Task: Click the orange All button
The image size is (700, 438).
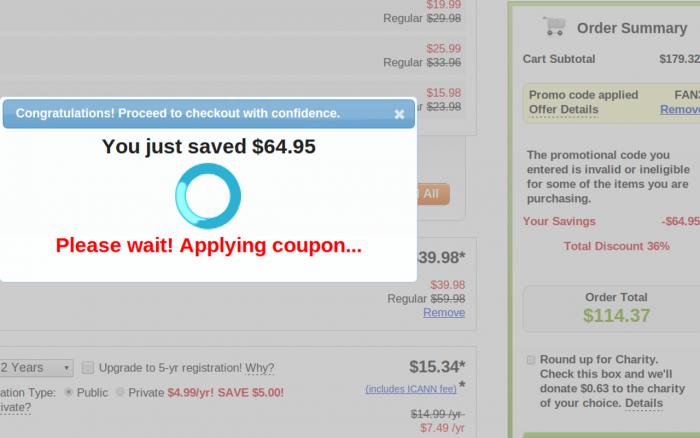Action: [x=432, y=194]
